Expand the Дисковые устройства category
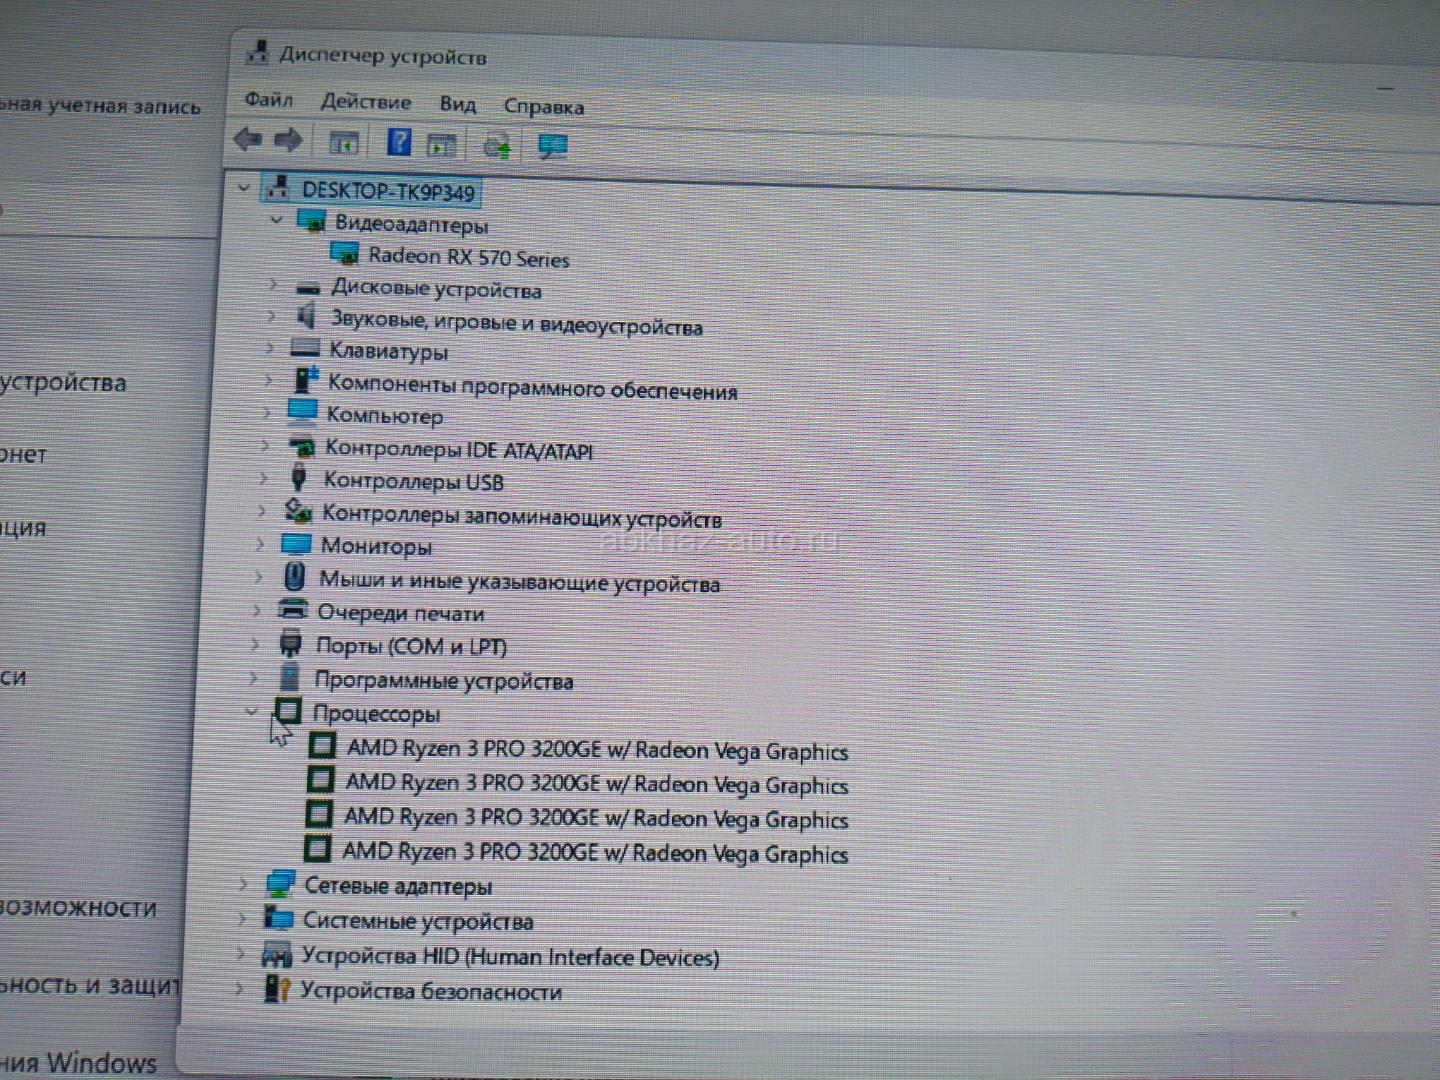 [272, 285]
